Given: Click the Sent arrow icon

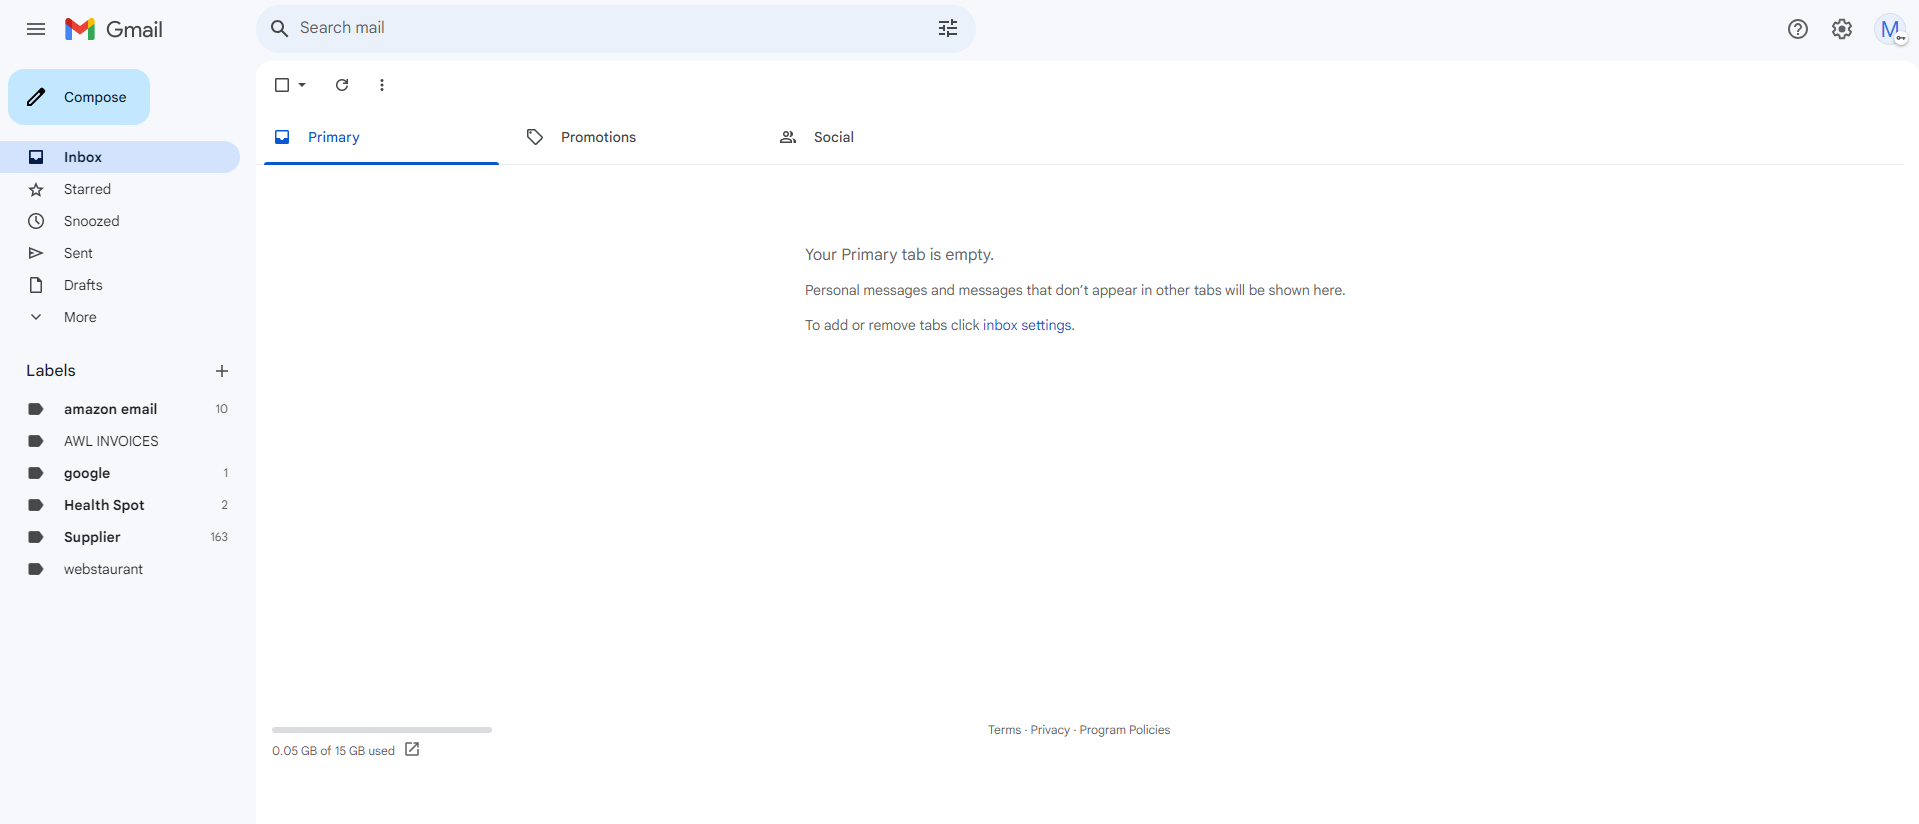Looking at the screenshot, I should pos(36,253).
